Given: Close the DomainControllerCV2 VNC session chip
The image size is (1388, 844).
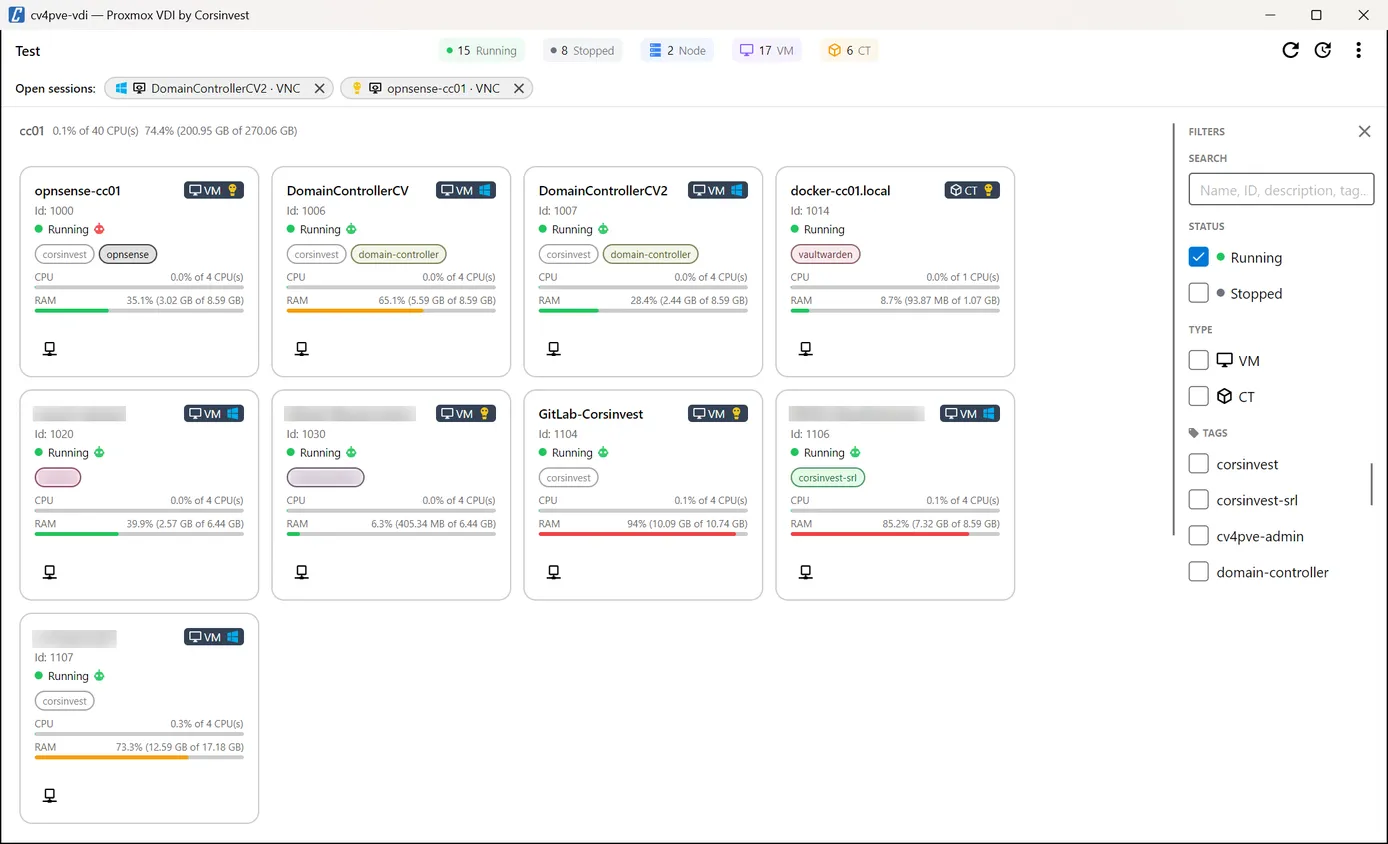Looking at the screenshot, I should (x=319, y=88).
